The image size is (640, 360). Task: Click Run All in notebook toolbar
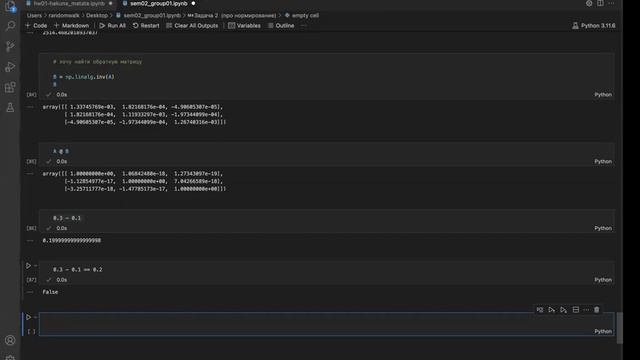[x=113, y=26]
